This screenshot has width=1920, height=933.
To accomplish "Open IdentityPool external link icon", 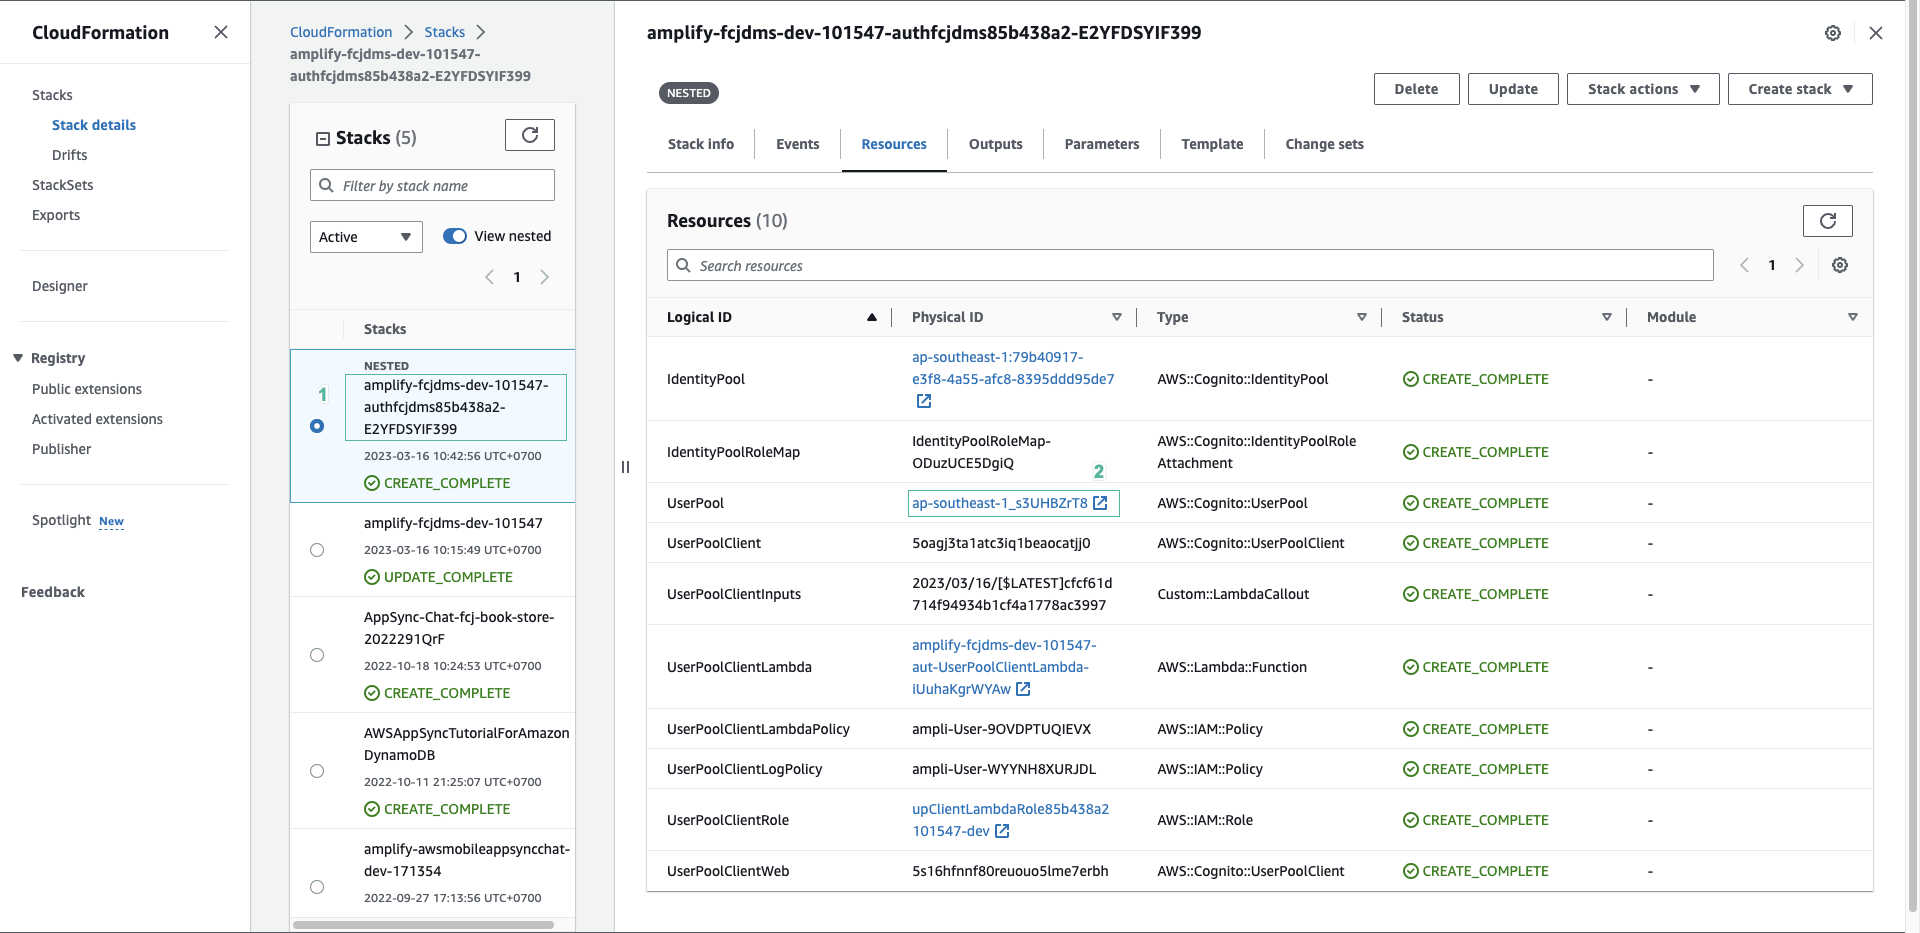I will [x=924, y=401].
